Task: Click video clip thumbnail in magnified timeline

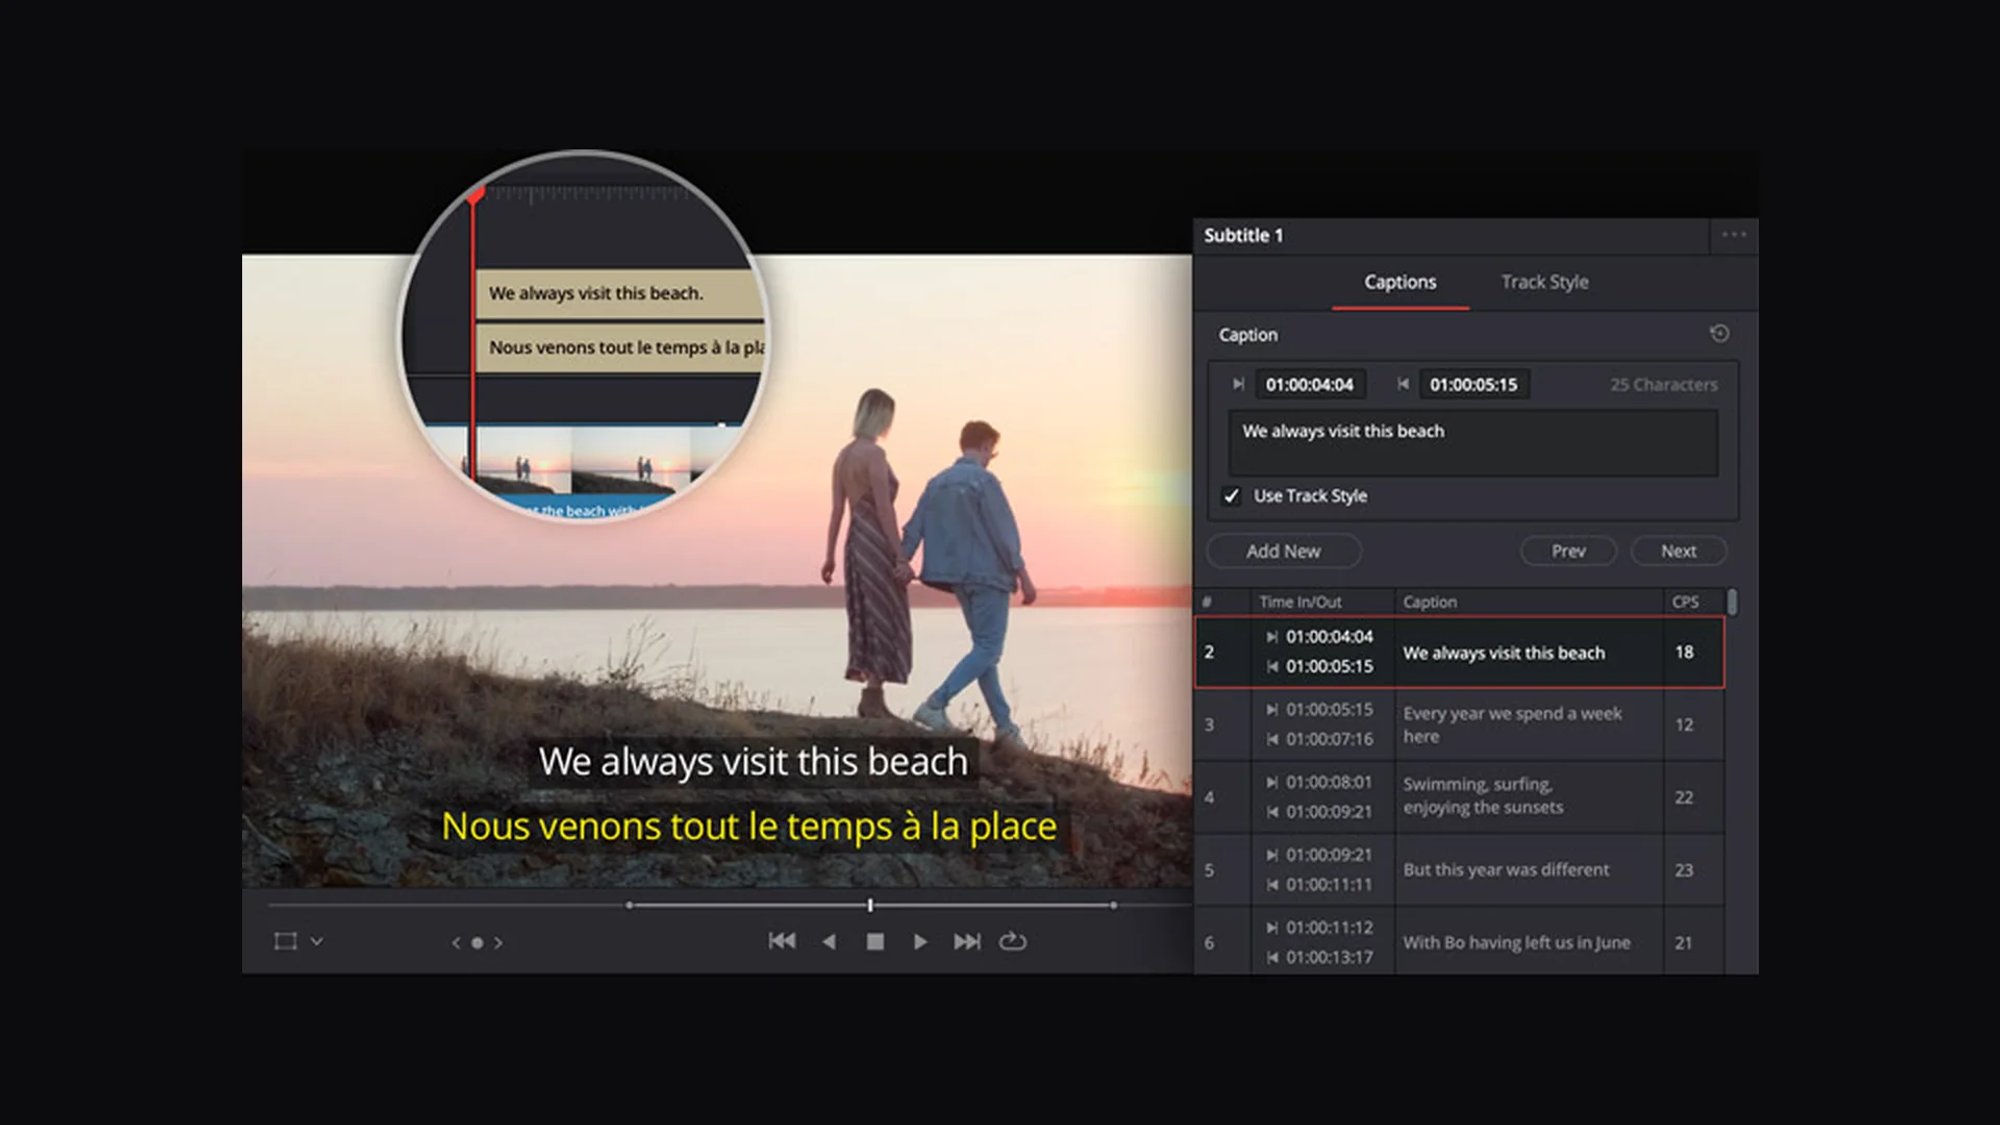Action: point(580,460)
